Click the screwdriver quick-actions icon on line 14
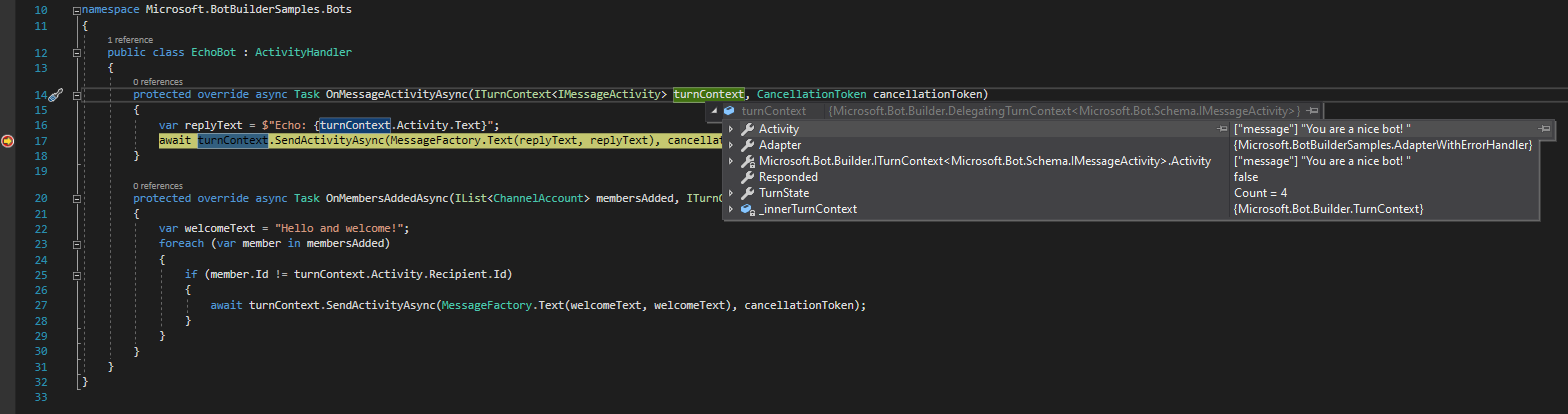The width and height of the screenshot is (1568, 414). [56, 95]
